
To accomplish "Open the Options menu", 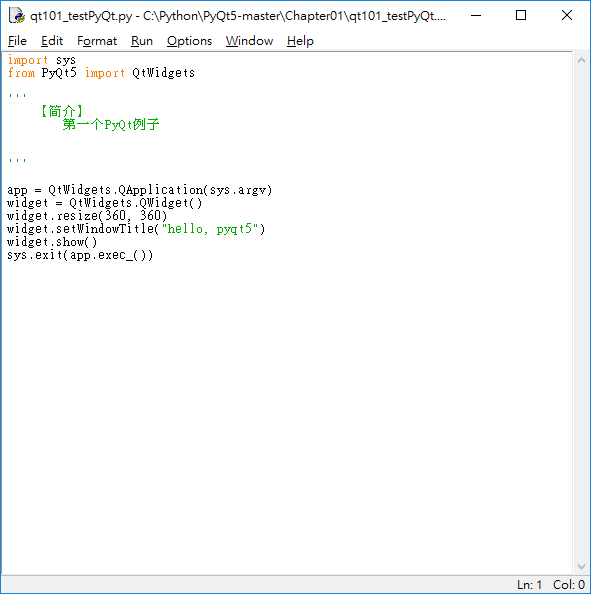I will point(189,41).
